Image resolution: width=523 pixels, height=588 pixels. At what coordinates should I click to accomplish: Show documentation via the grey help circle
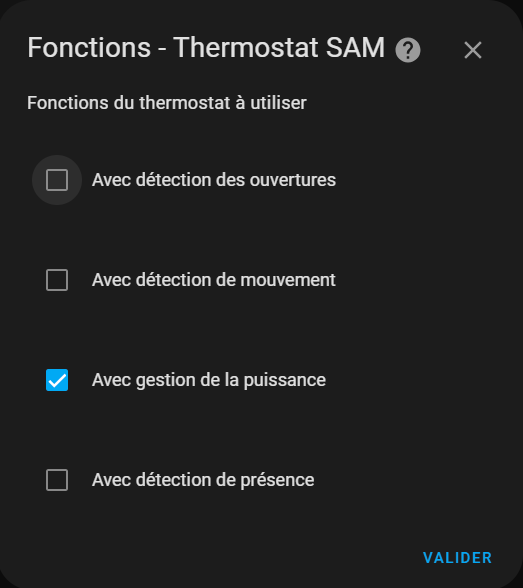pos(408,50)
